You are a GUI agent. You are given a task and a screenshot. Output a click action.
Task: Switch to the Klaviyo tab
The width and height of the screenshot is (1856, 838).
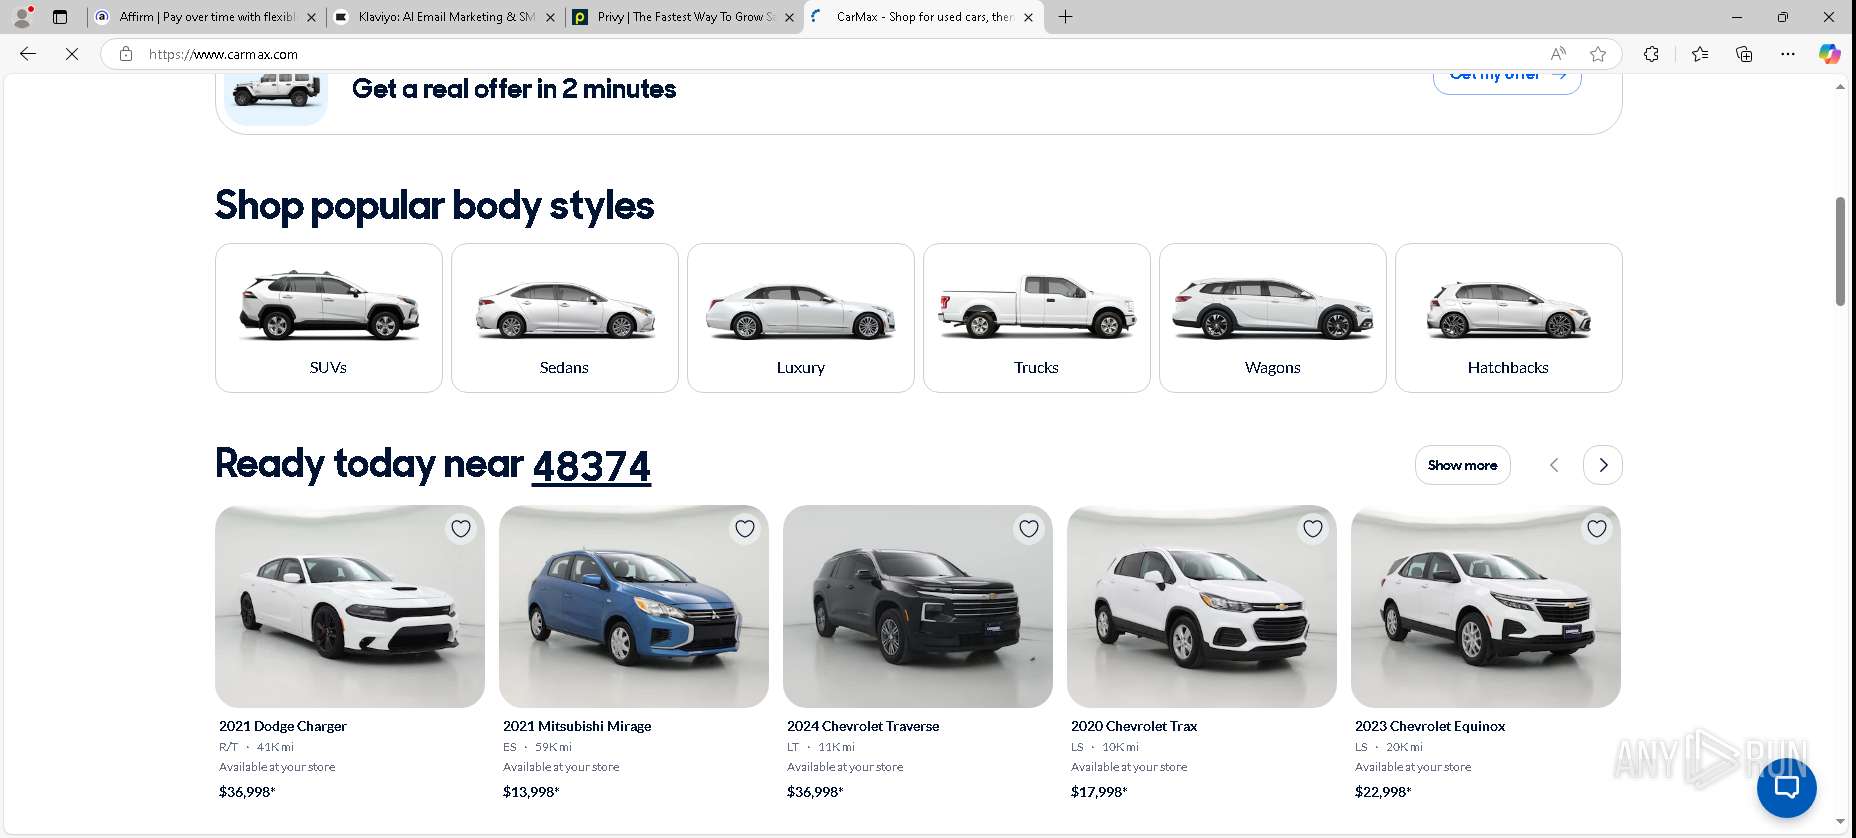444,17
